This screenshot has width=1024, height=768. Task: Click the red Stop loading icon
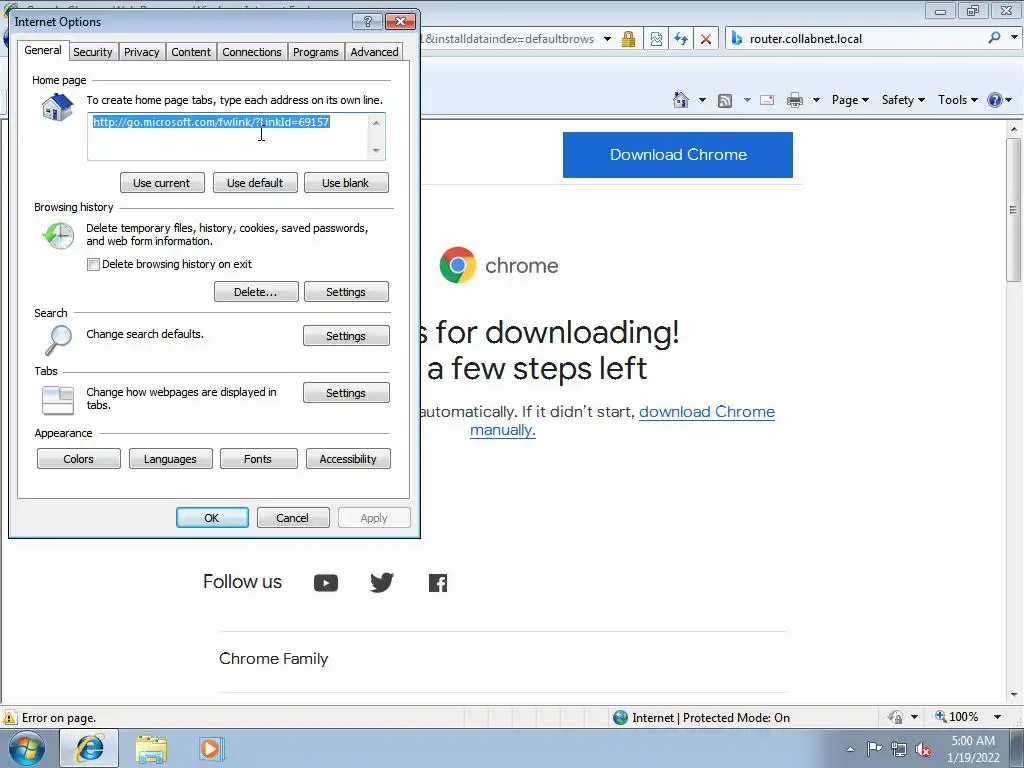706,39
